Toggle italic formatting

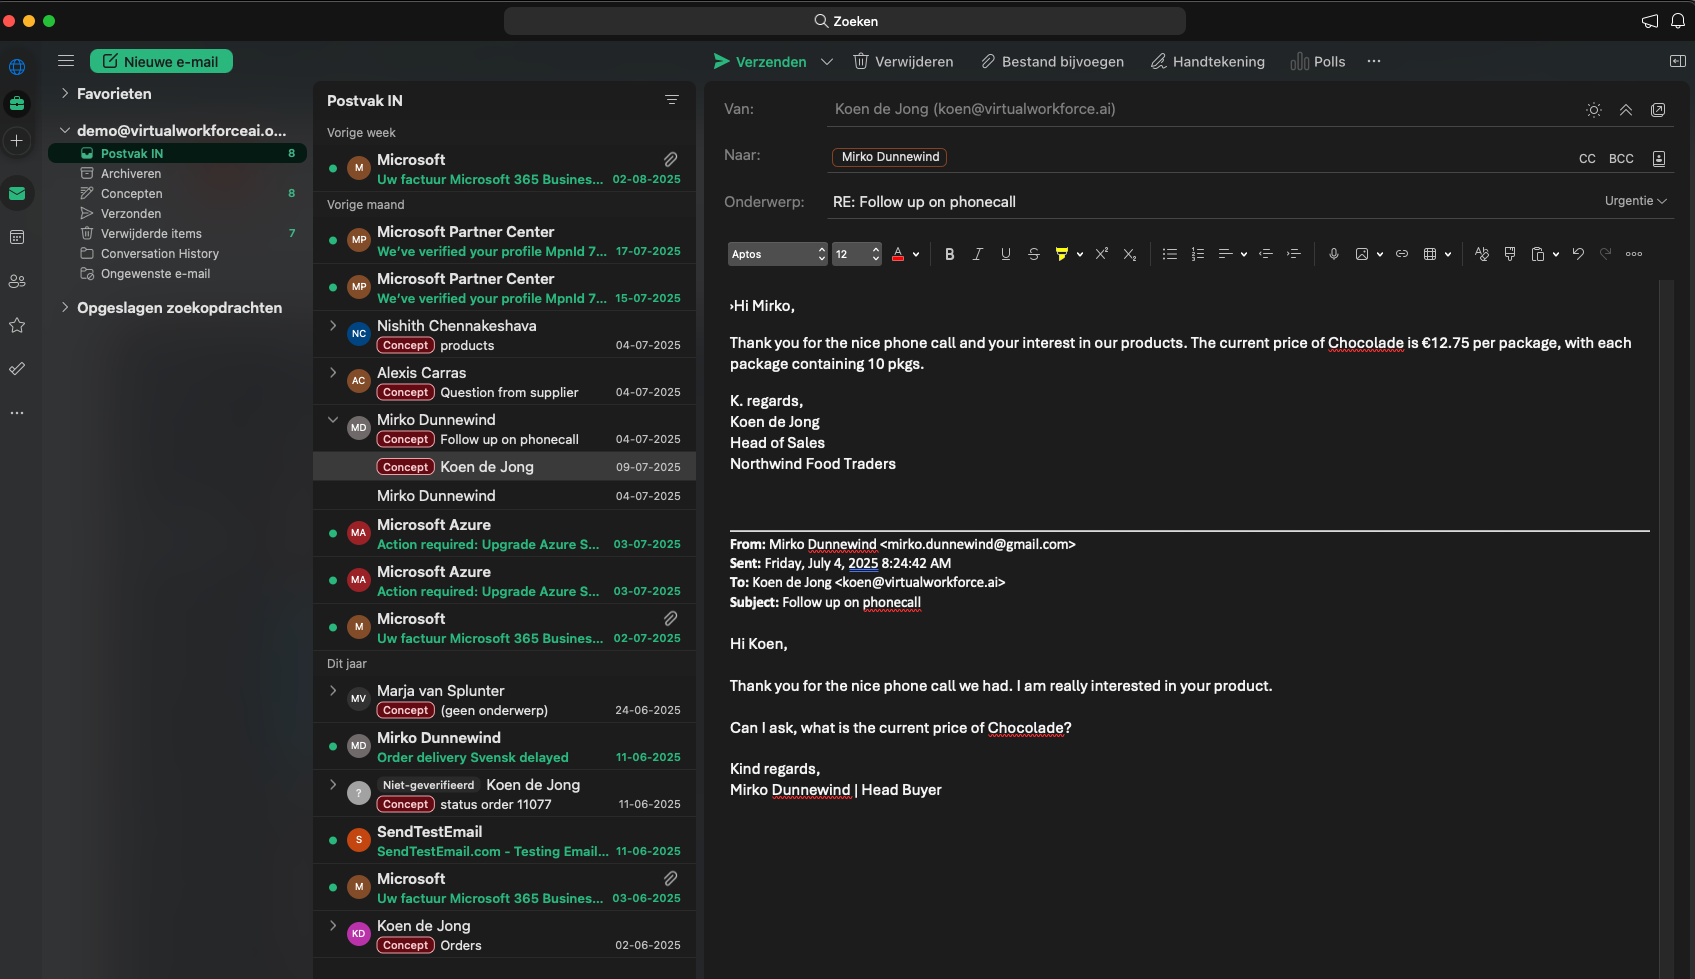(x=978, y=254)
